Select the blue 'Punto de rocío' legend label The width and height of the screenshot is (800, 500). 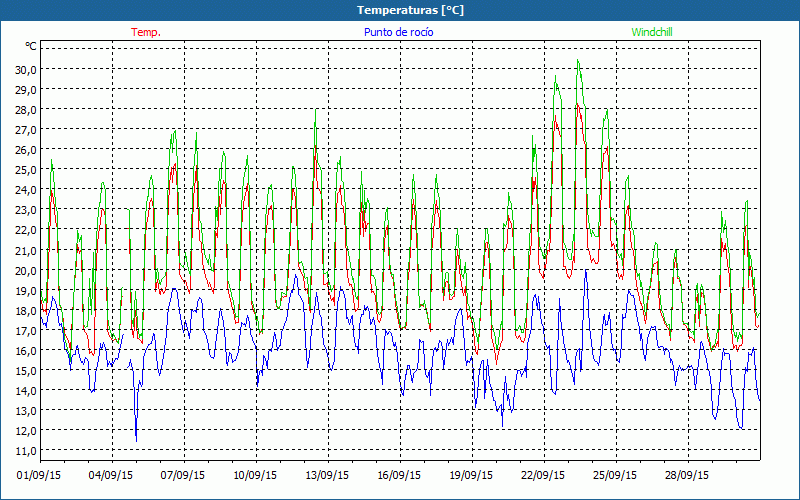(x=398, y=32)
